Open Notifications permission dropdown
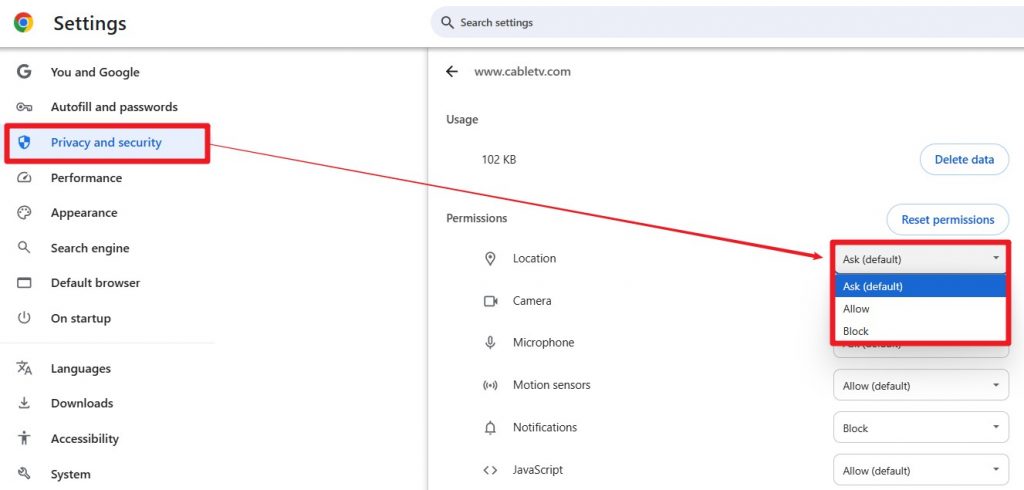 point(921,428)
